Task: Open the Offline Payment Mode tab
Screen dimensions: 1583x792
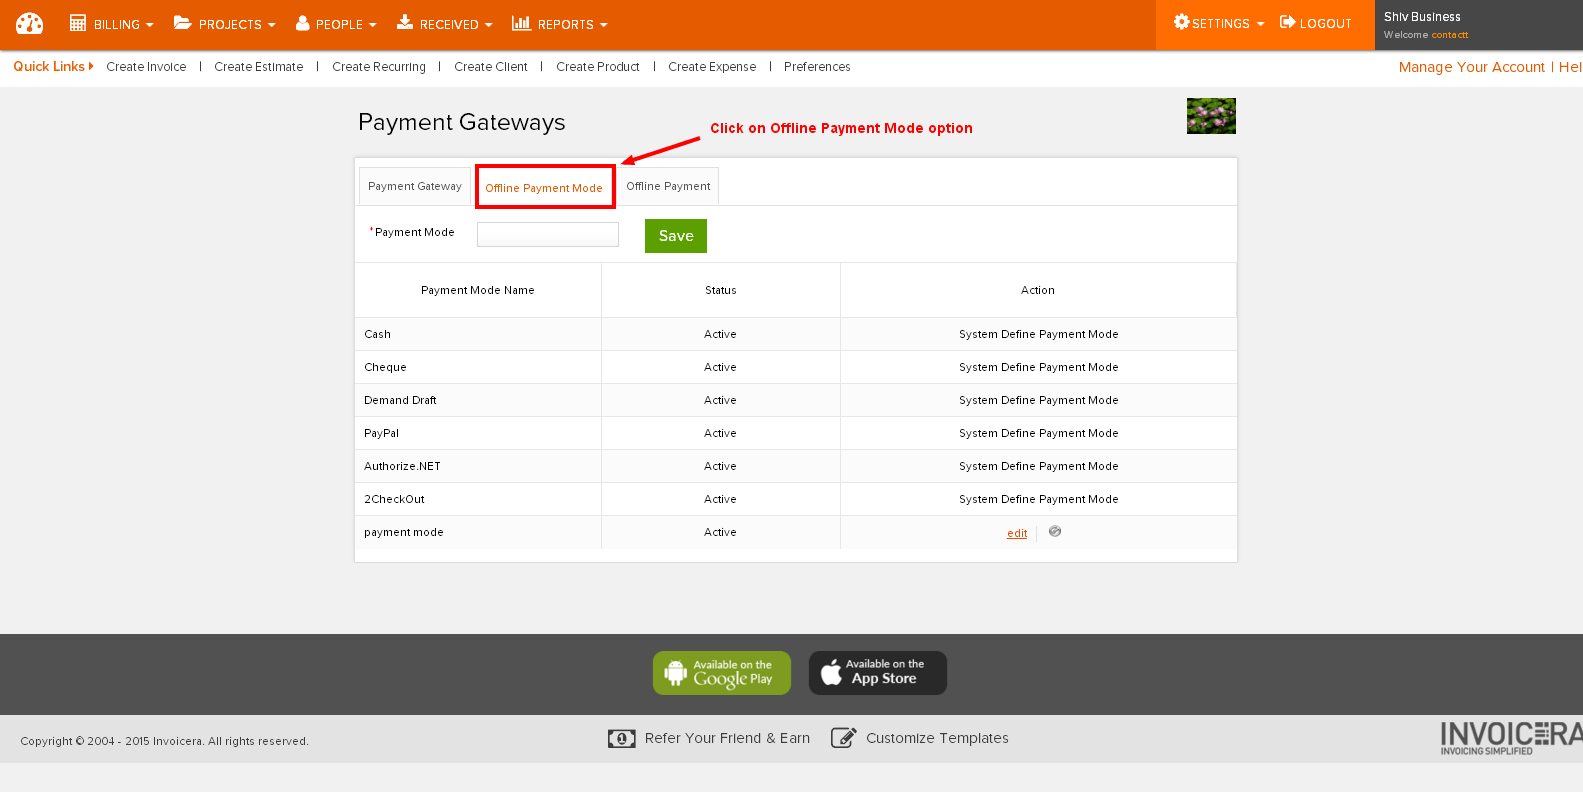Action: 544,188
